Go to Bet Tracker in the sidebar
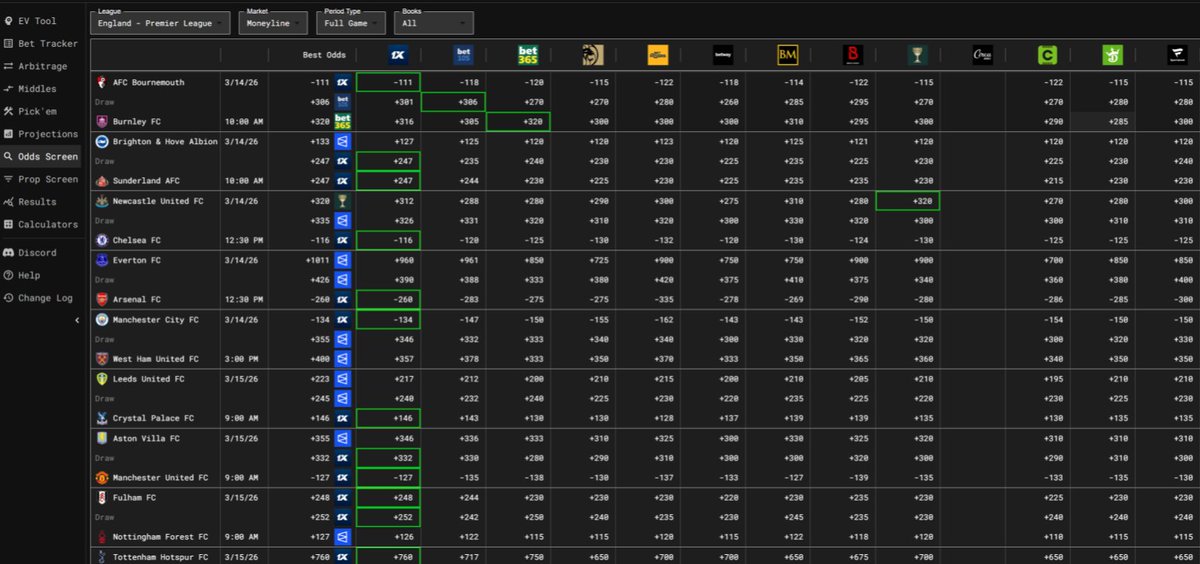Viewport: 1200px width, 564px height. click(x=41, y=44)
